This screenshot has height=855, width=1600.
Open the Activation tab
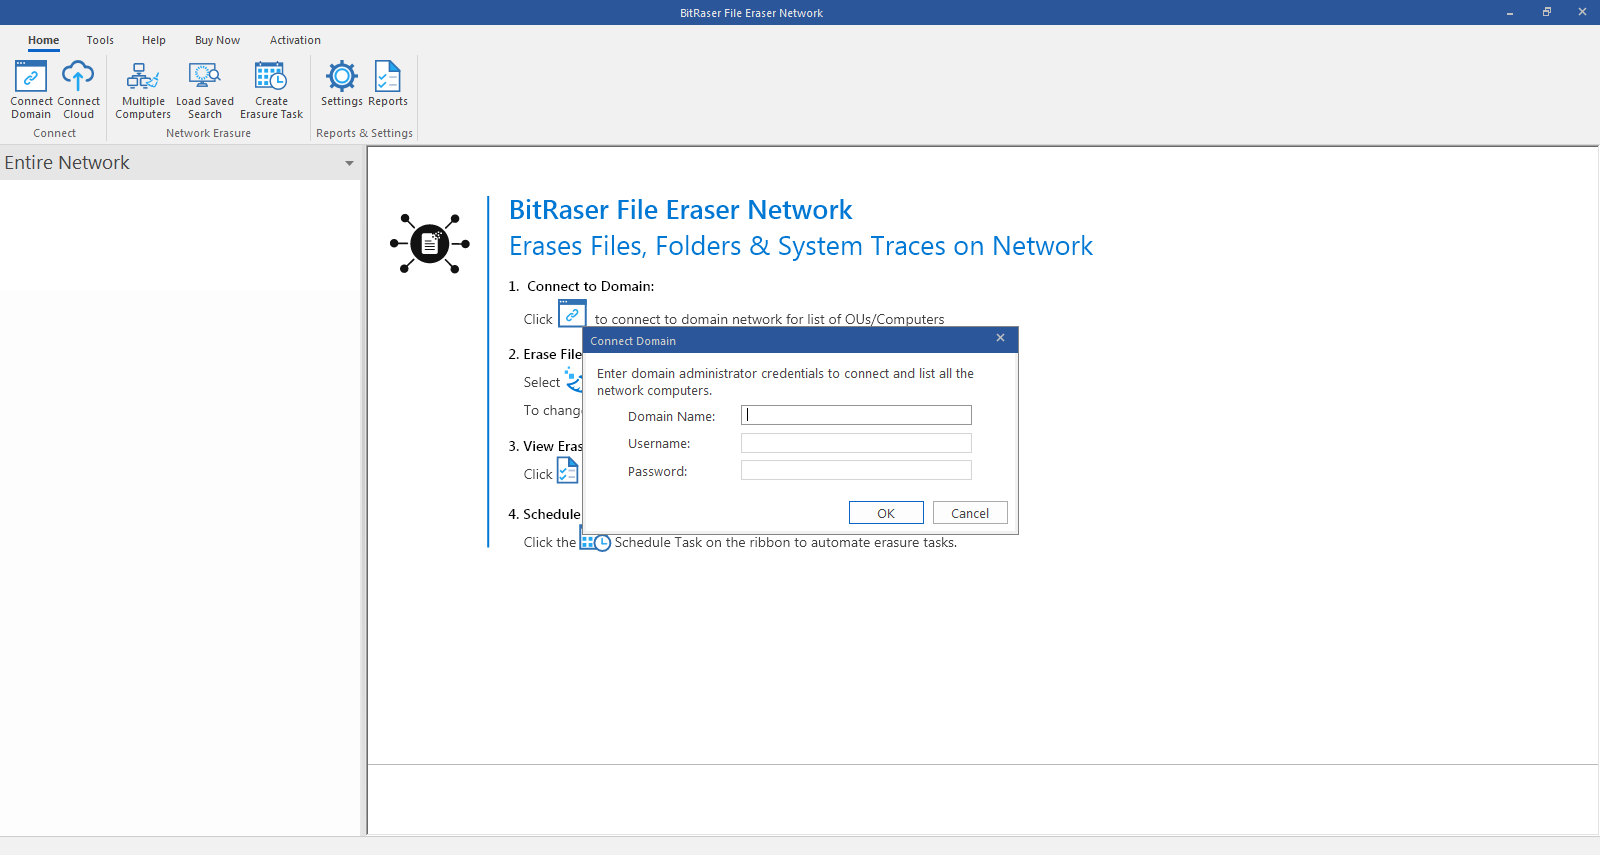(295, 41)
